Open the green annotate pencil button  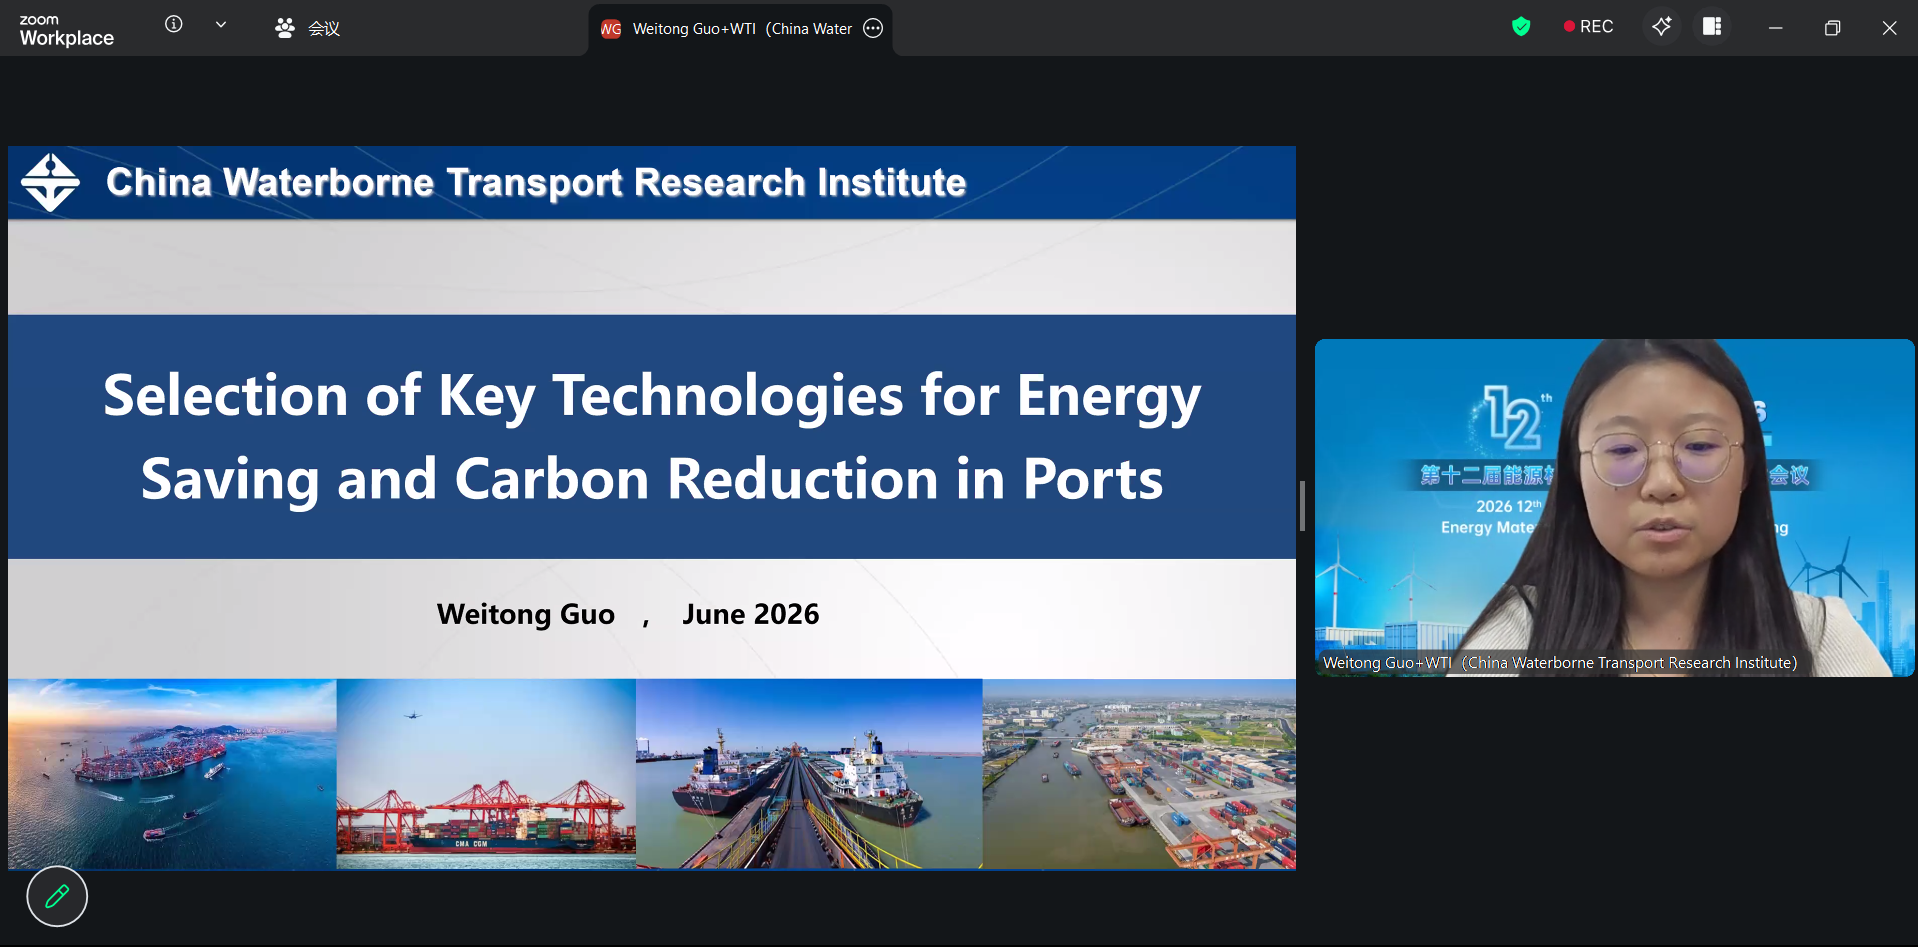pos(57,896)
